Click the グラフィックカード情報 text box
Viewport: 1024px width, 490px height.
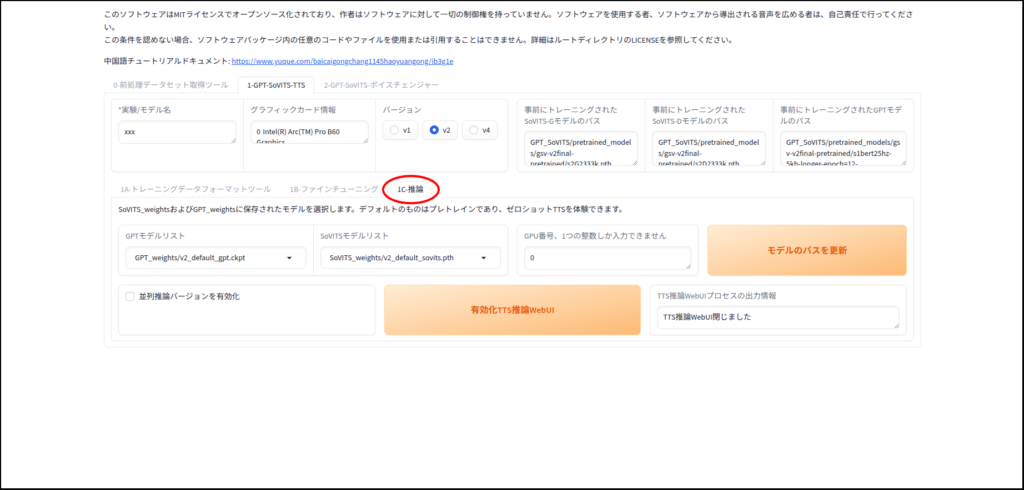309,132
